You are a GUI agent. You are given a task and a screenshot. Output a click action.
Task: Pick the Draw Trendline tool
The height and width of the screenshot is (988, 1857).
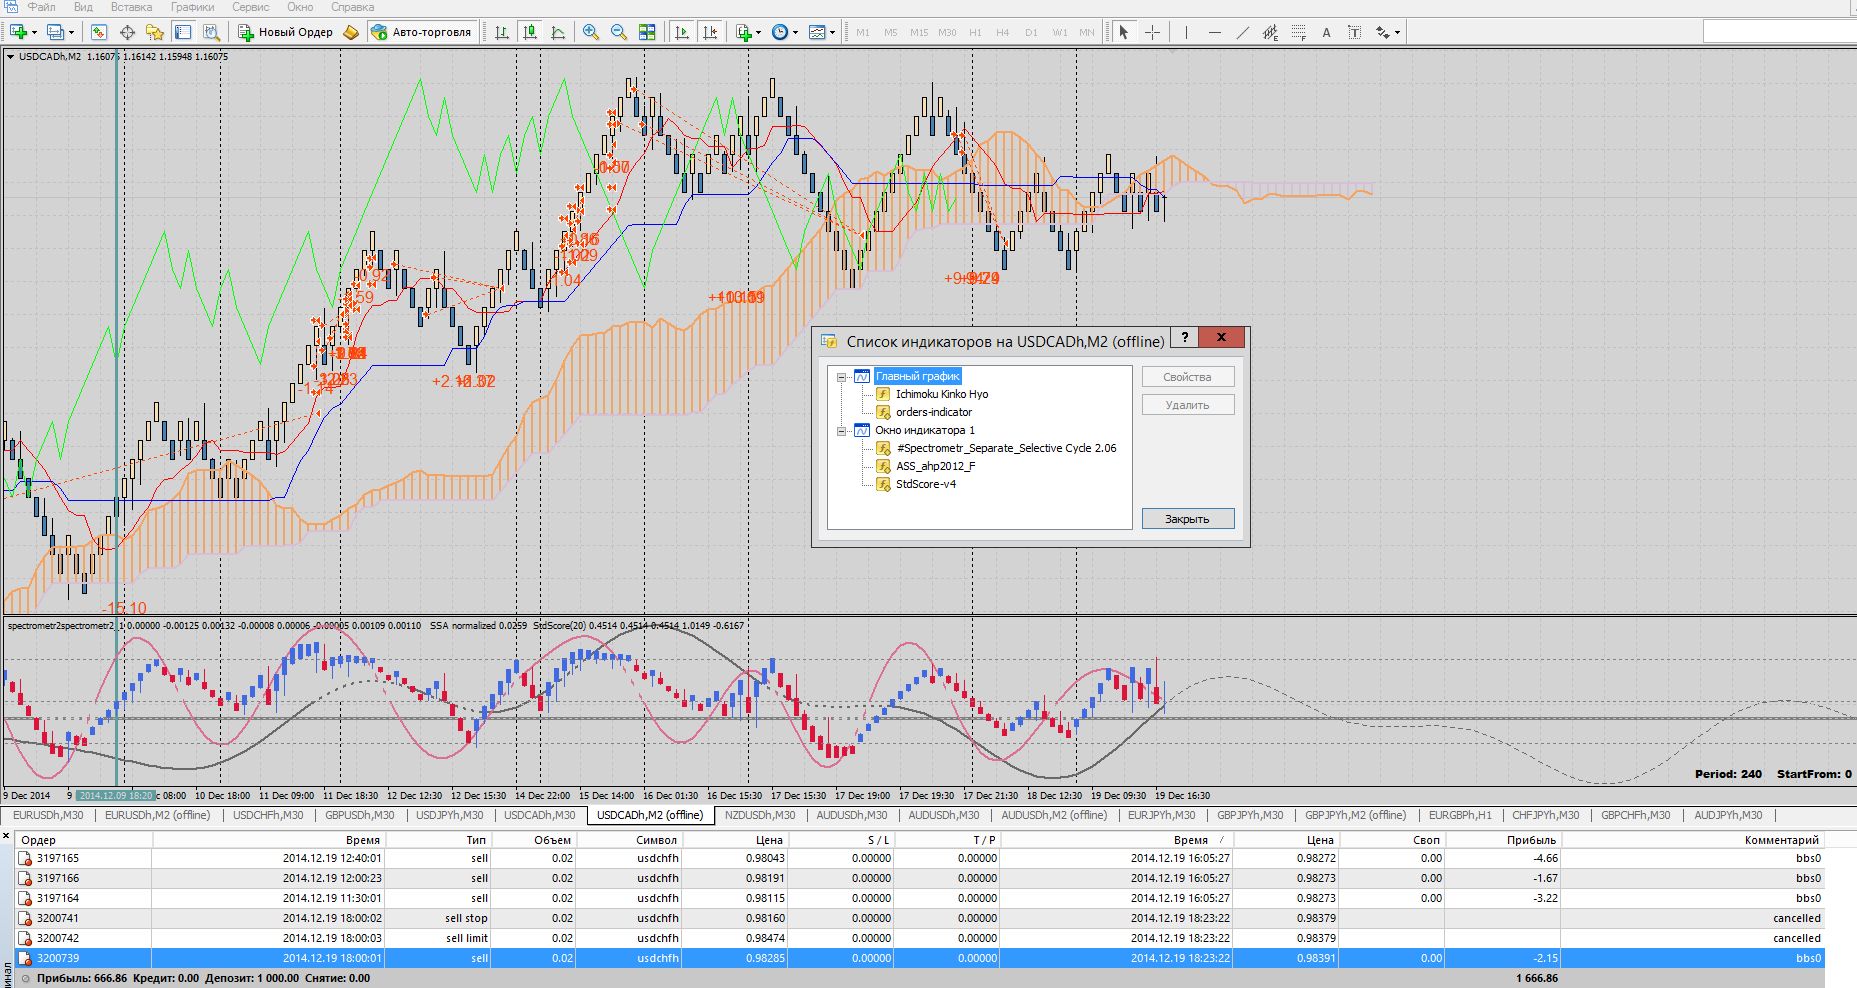tap(1242, 32)
